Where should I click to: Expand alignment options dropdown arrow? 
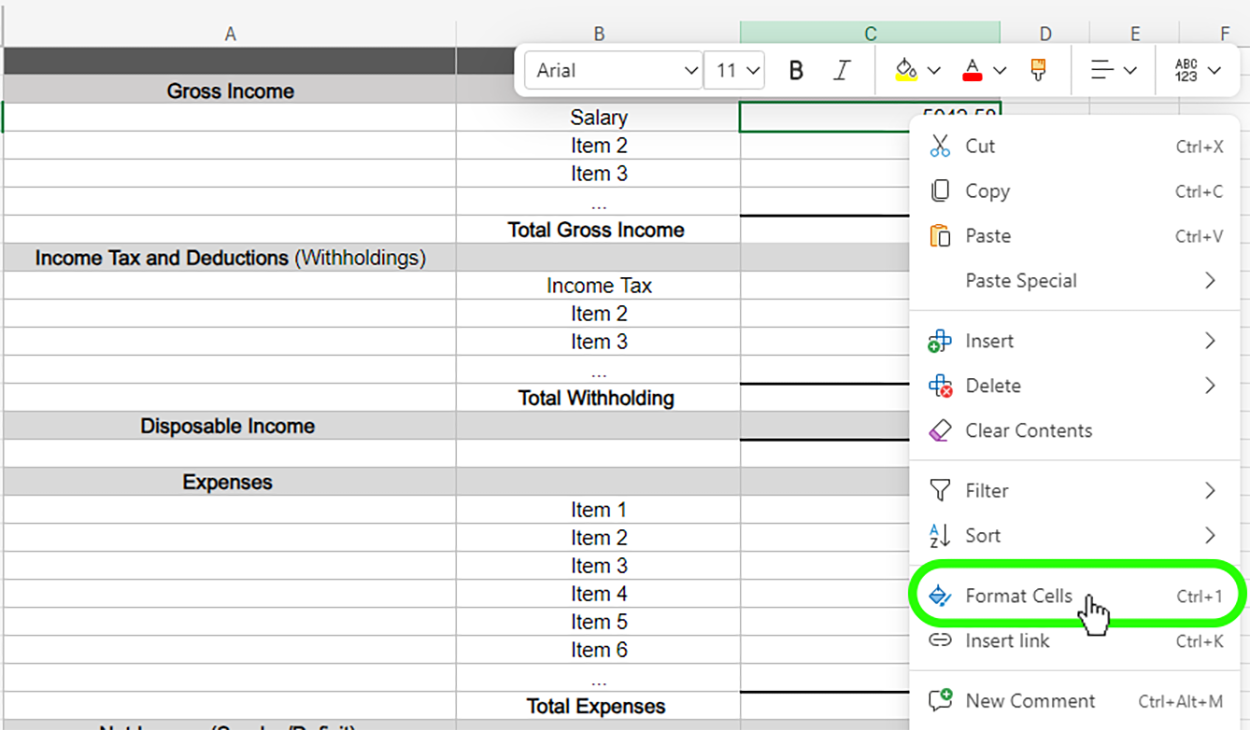[1130, 71]
